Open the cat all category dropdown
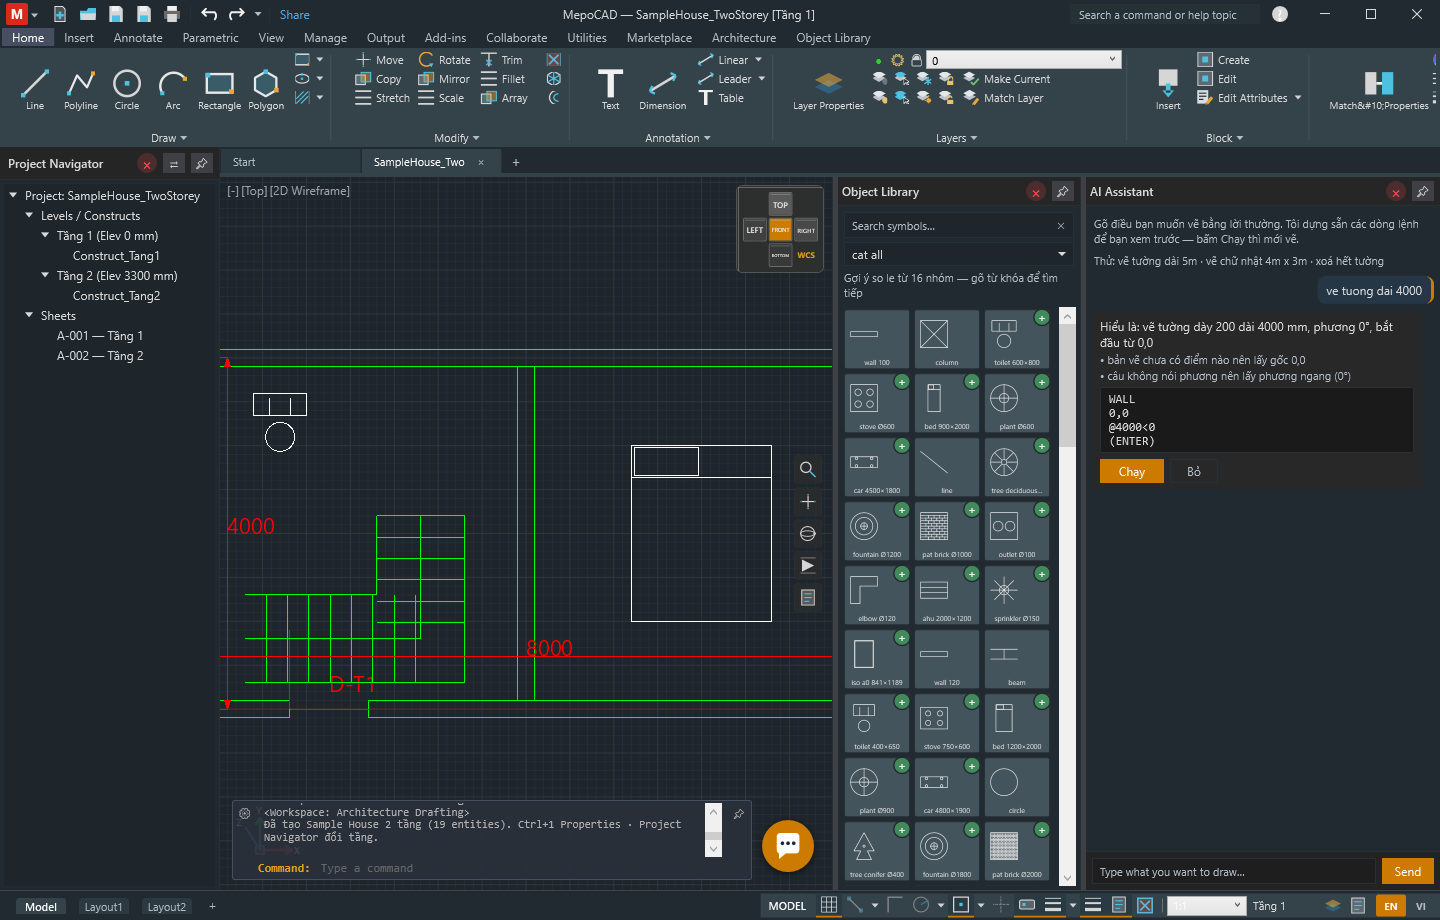 click(x=958, y=255)
